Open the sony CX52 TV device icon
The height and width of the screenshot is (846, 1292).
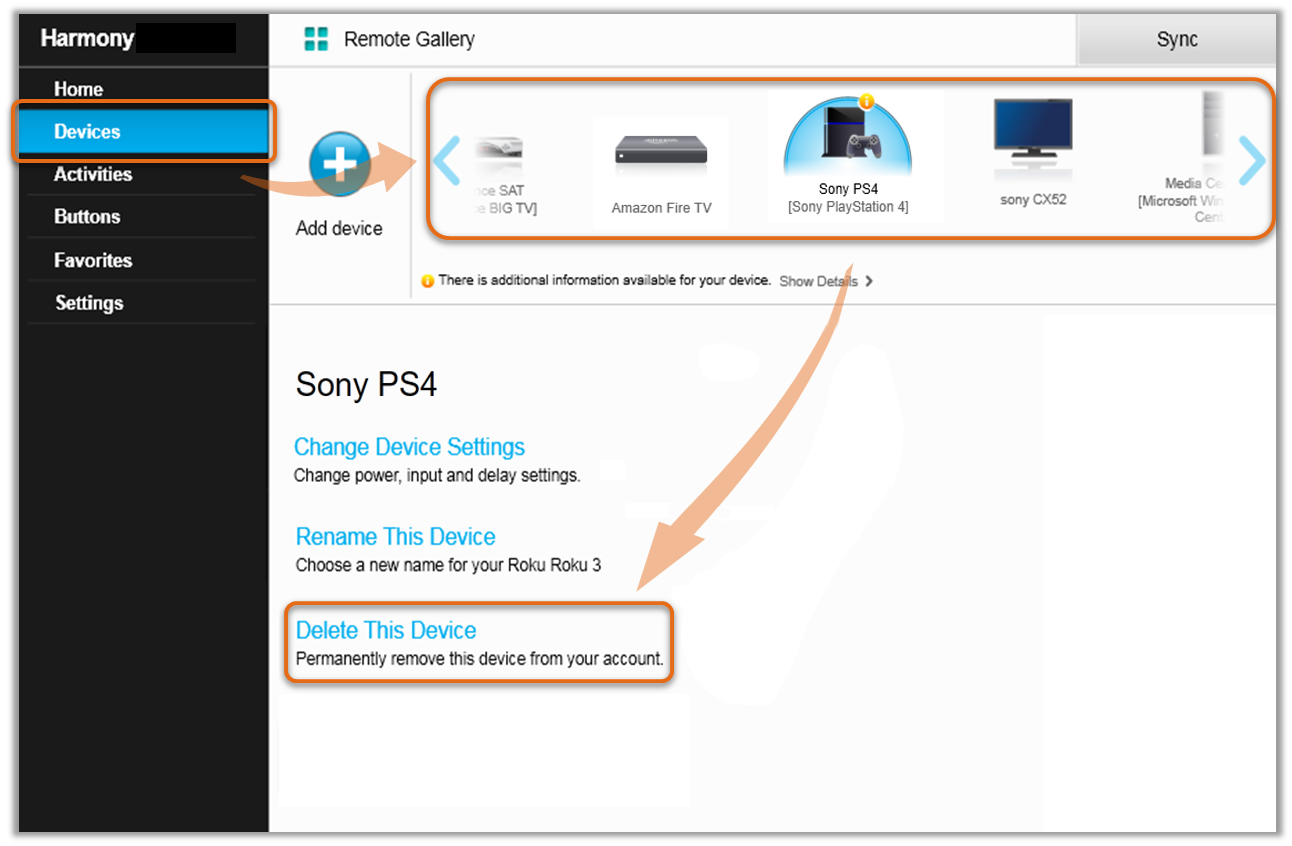[1032, 135]
